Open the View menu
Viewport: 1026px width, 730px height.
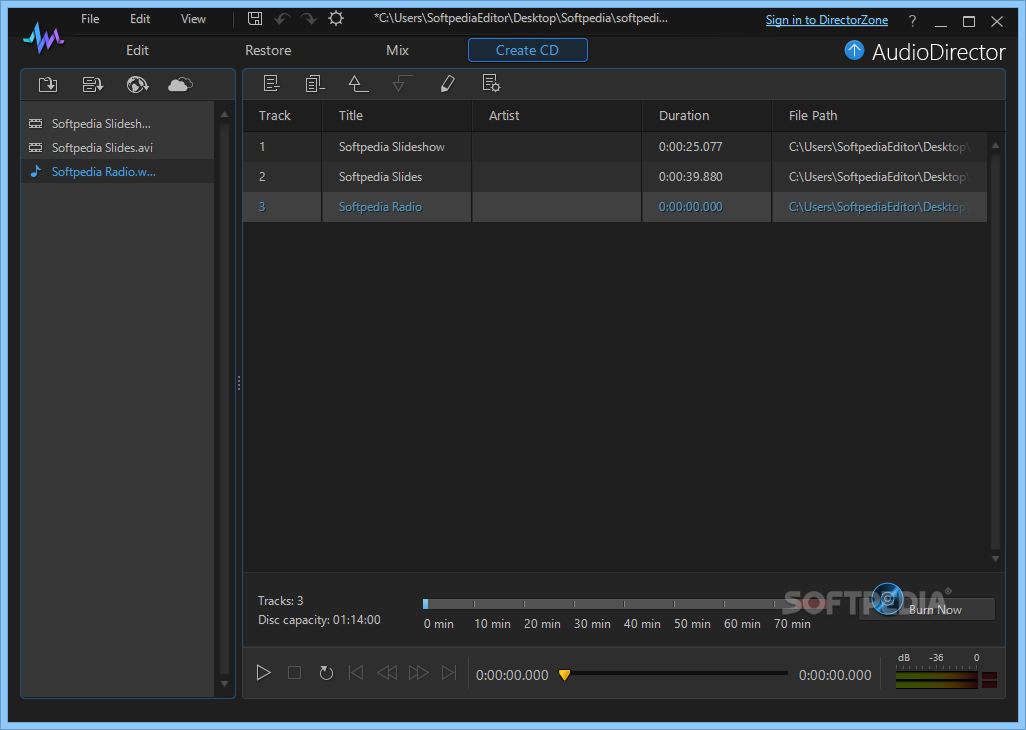click(193, 19)
